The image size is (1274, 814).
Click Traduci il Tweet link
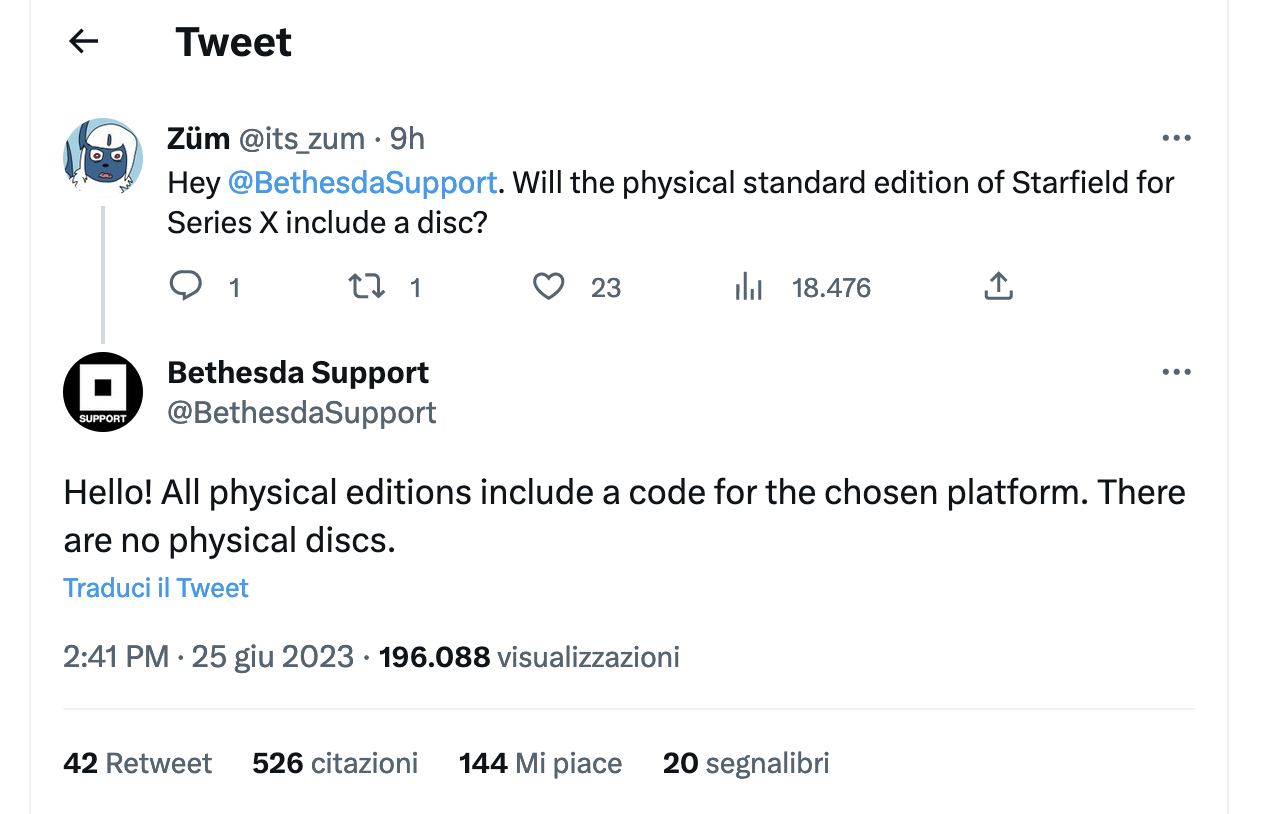(x=156, y=587)
